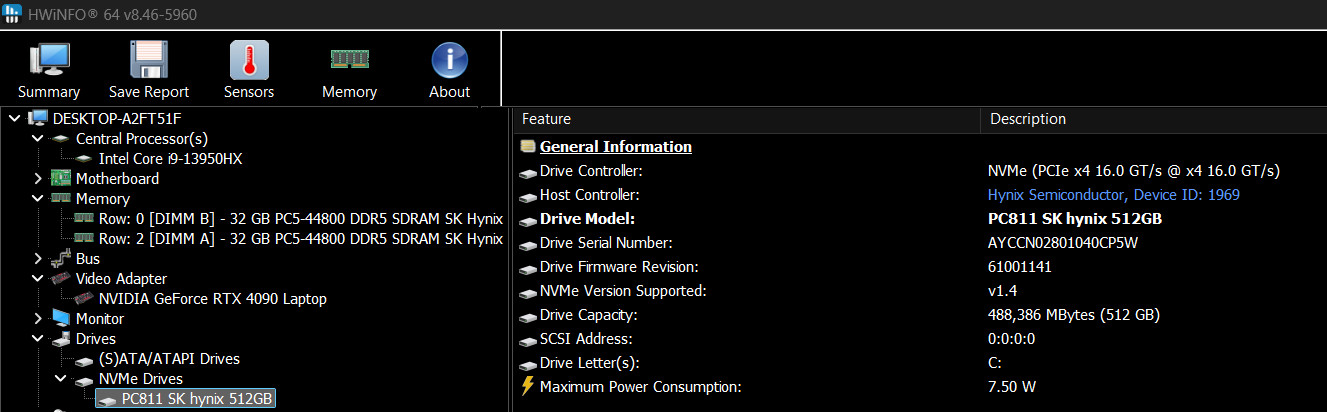Open the Sensors thermometer tool
The image size is (1327, 412).
(x=249, y=70)
